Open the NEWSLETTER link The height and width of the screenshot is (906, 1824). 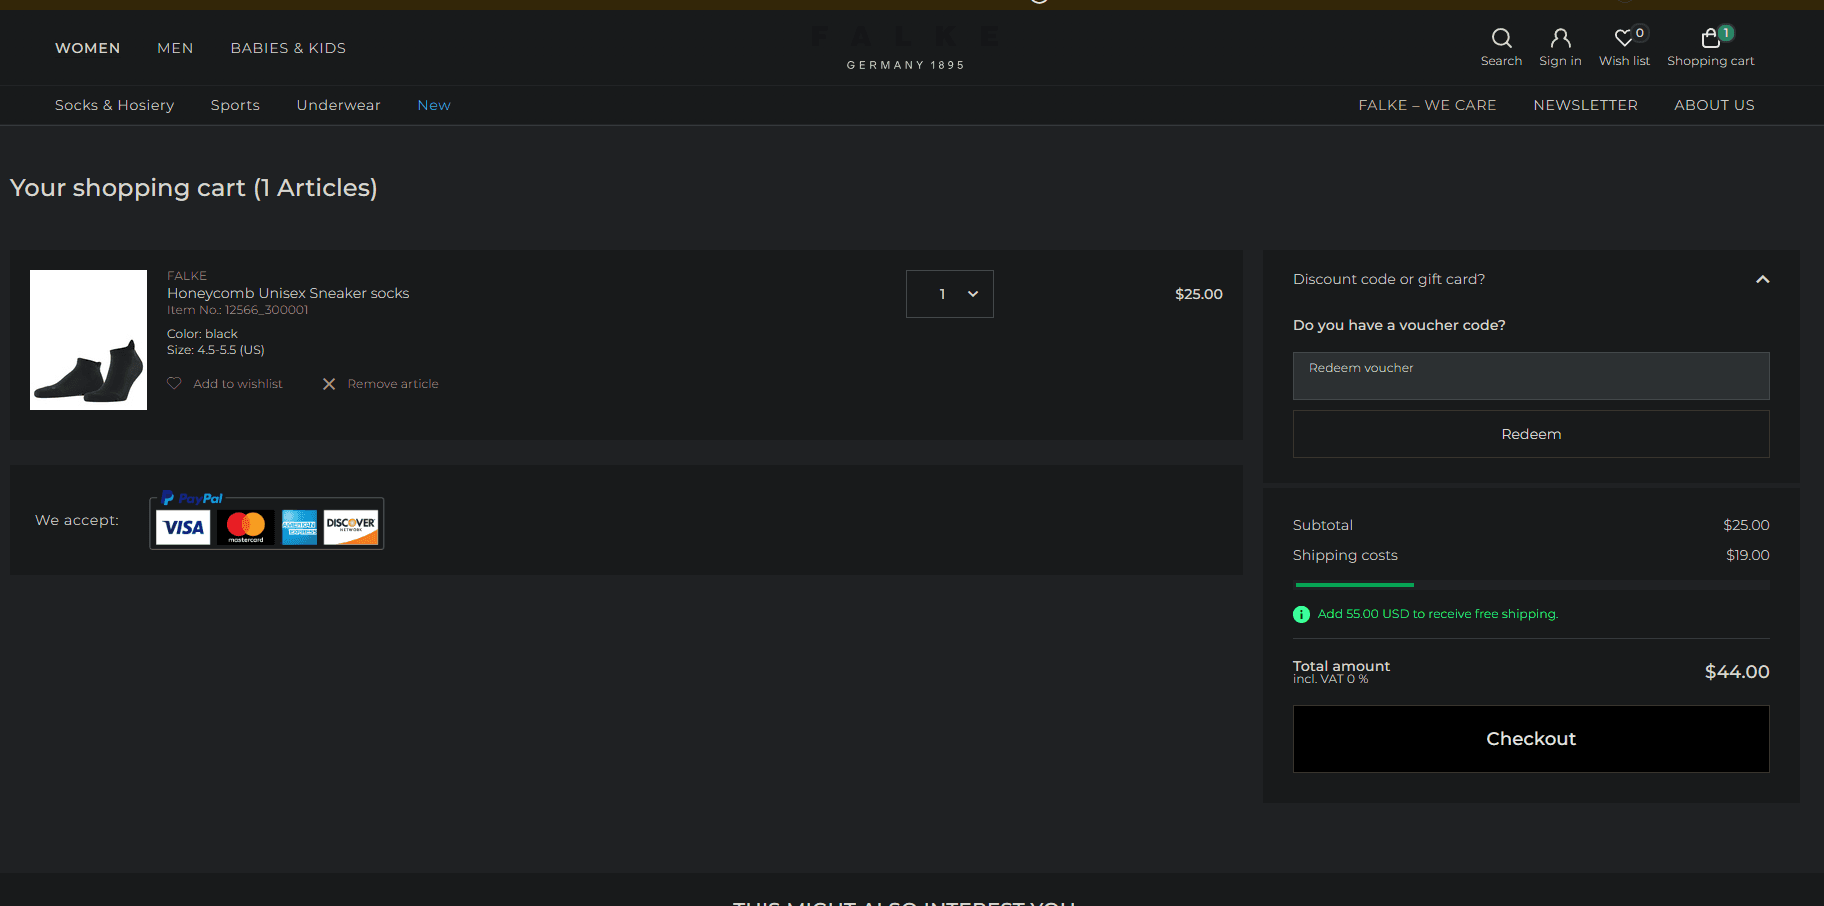tap(1585, 105)
